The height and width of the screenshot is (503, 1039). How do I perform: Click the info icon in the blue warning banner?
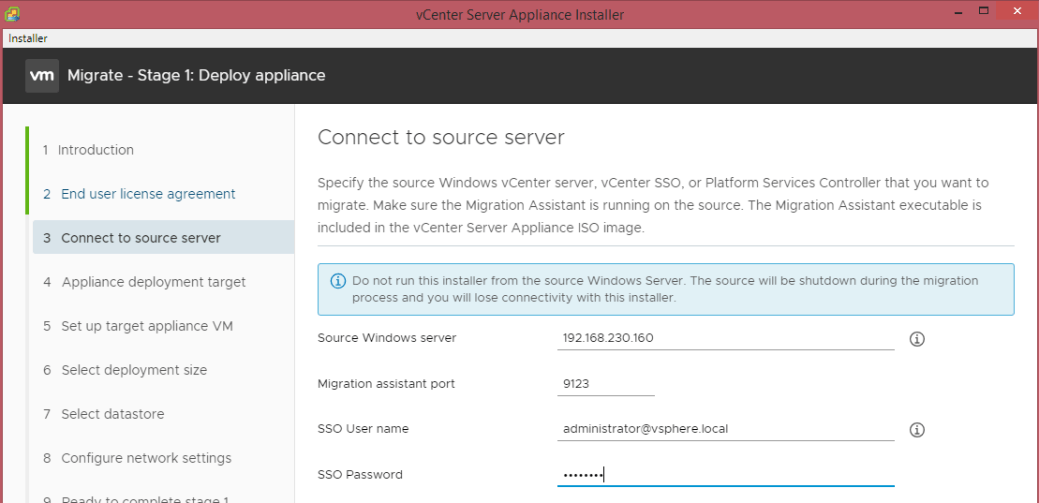[x=336, y=281]
